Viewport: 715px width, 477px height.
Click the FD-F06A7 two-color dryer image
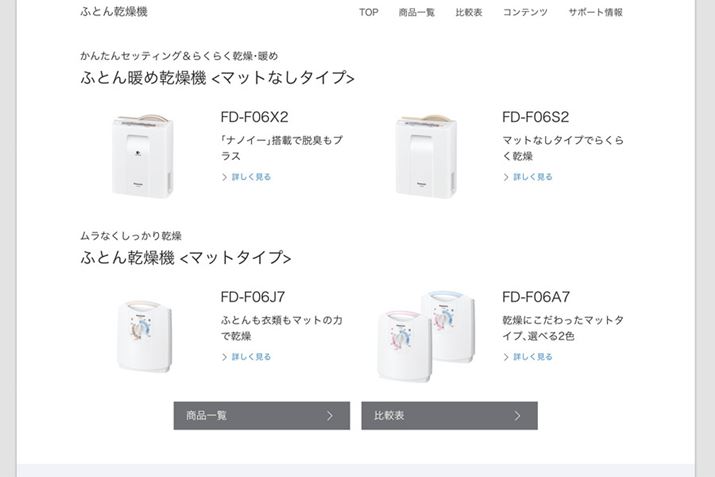click(418, 334)
